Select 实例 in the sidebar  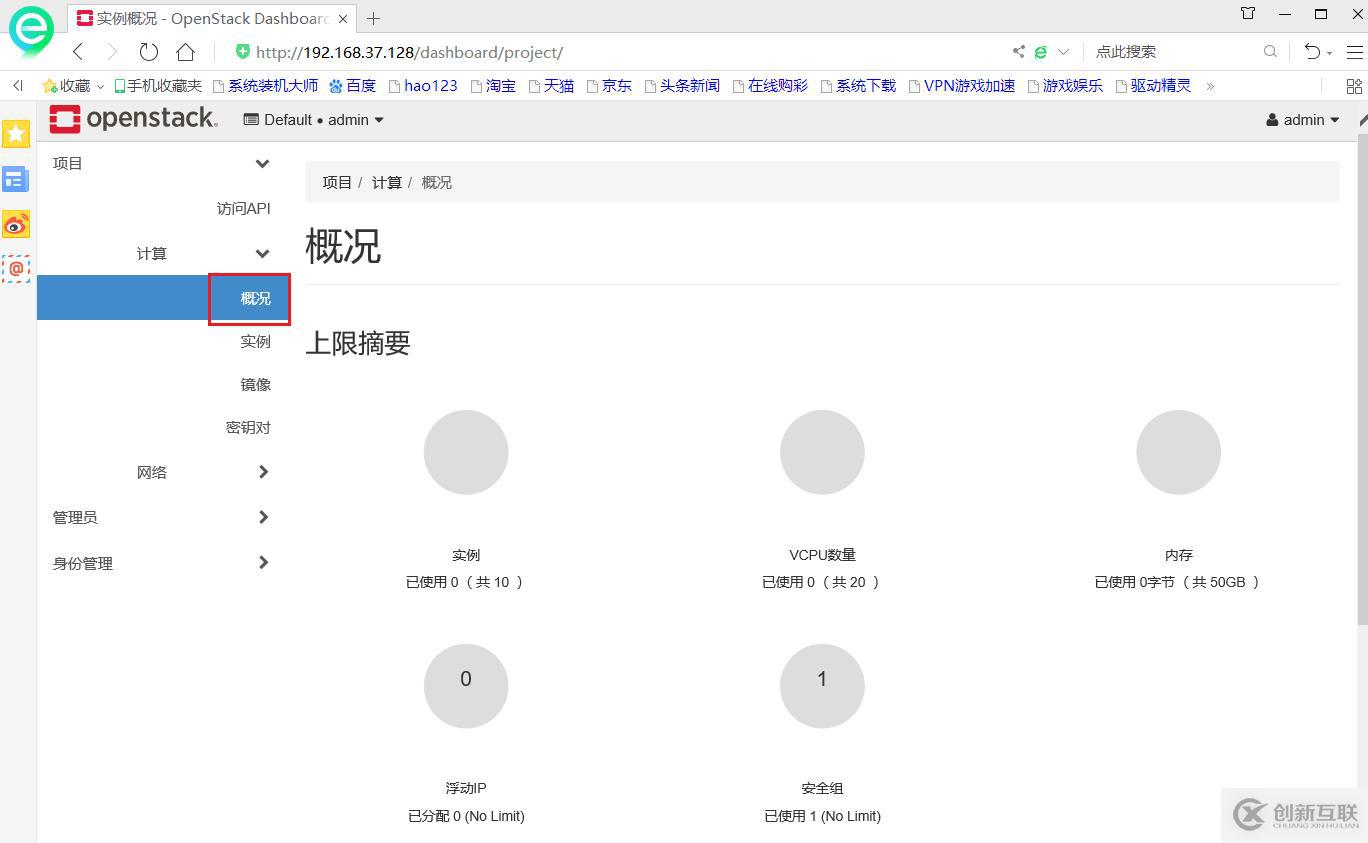click(x=256, y=341)
